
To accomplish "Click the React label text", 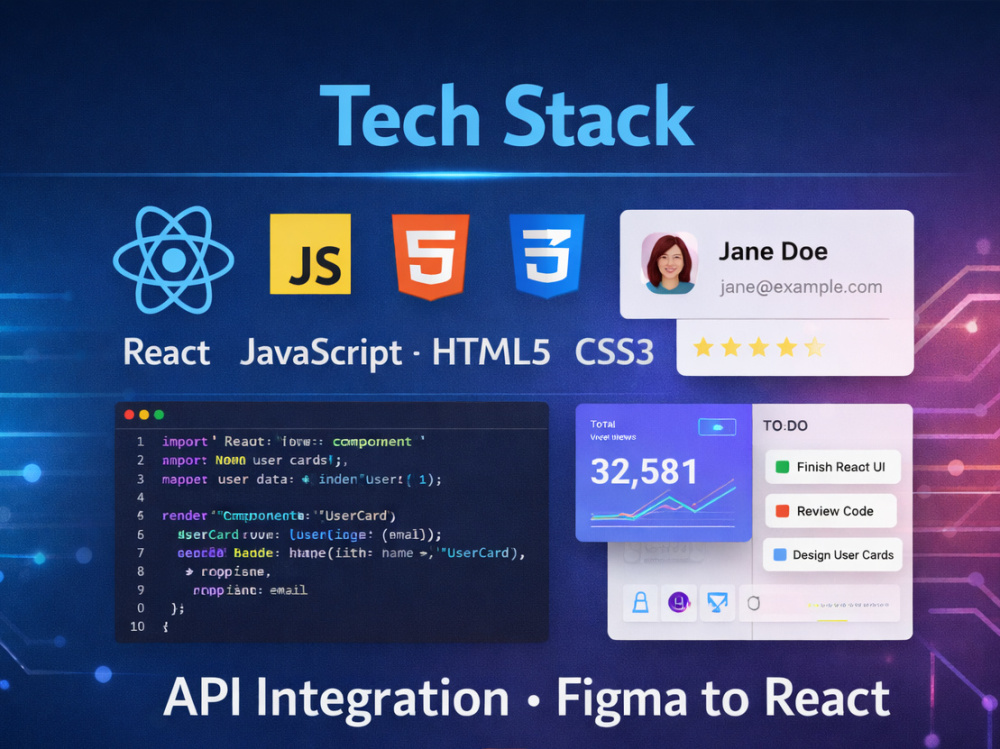I will (x=166, y=352).
